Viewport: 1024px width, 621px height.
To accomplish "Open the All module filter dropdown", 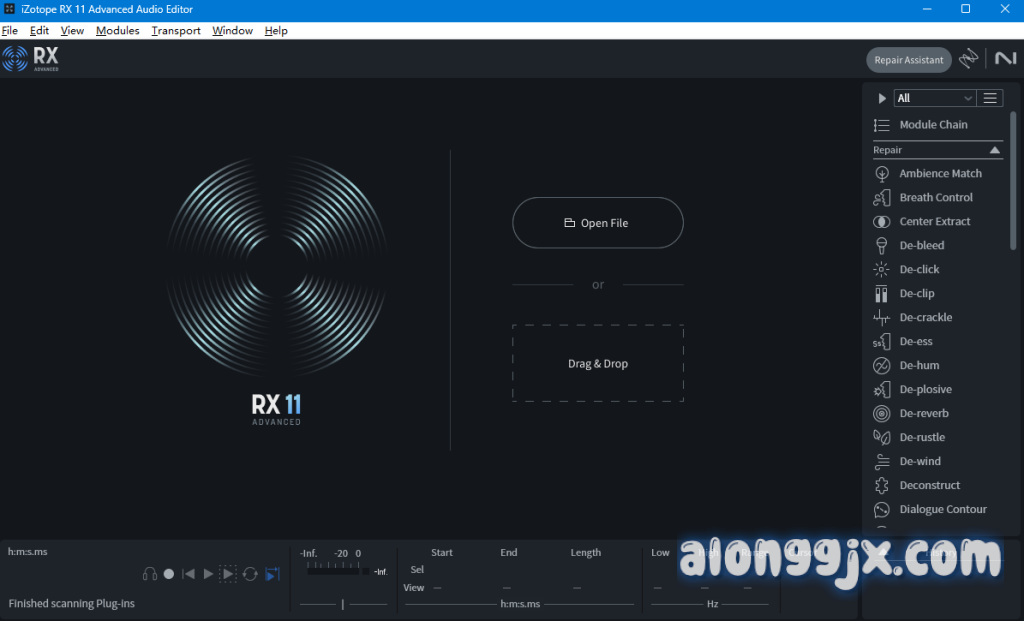I will tap(935, 98).
